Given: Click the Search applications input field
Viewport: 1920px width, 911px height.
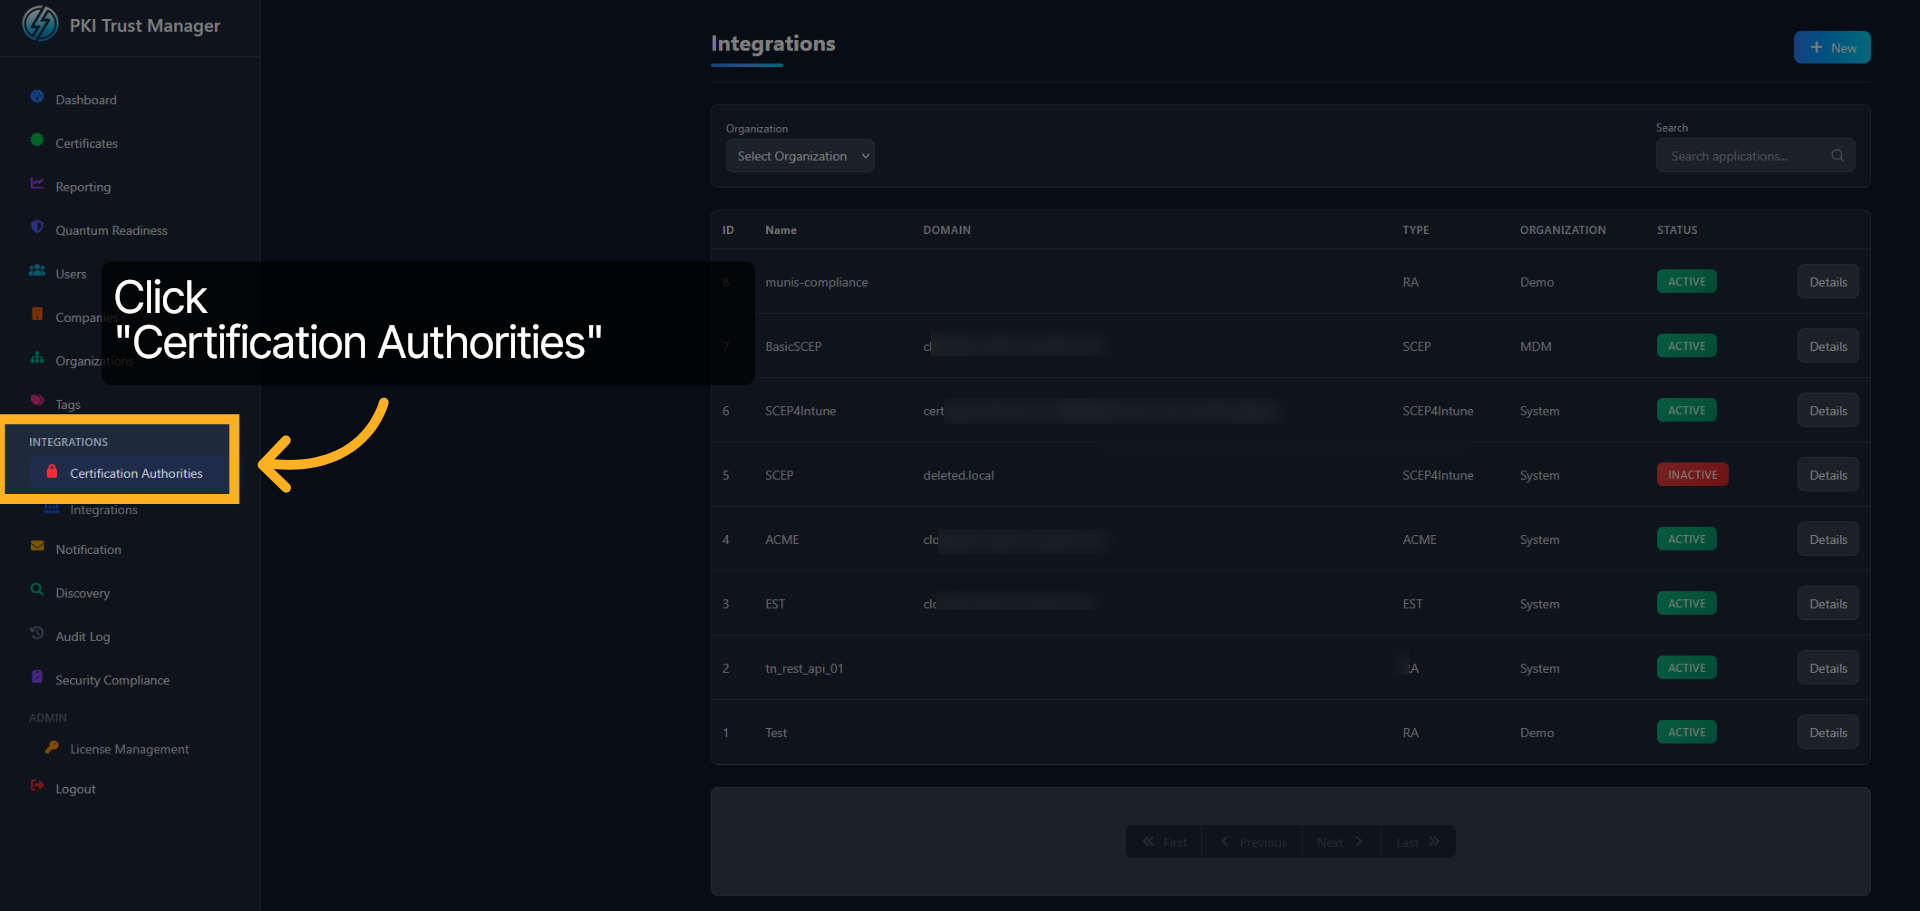Looking at the screenshot, I should pyautogui.click(x=1740, y=155).
